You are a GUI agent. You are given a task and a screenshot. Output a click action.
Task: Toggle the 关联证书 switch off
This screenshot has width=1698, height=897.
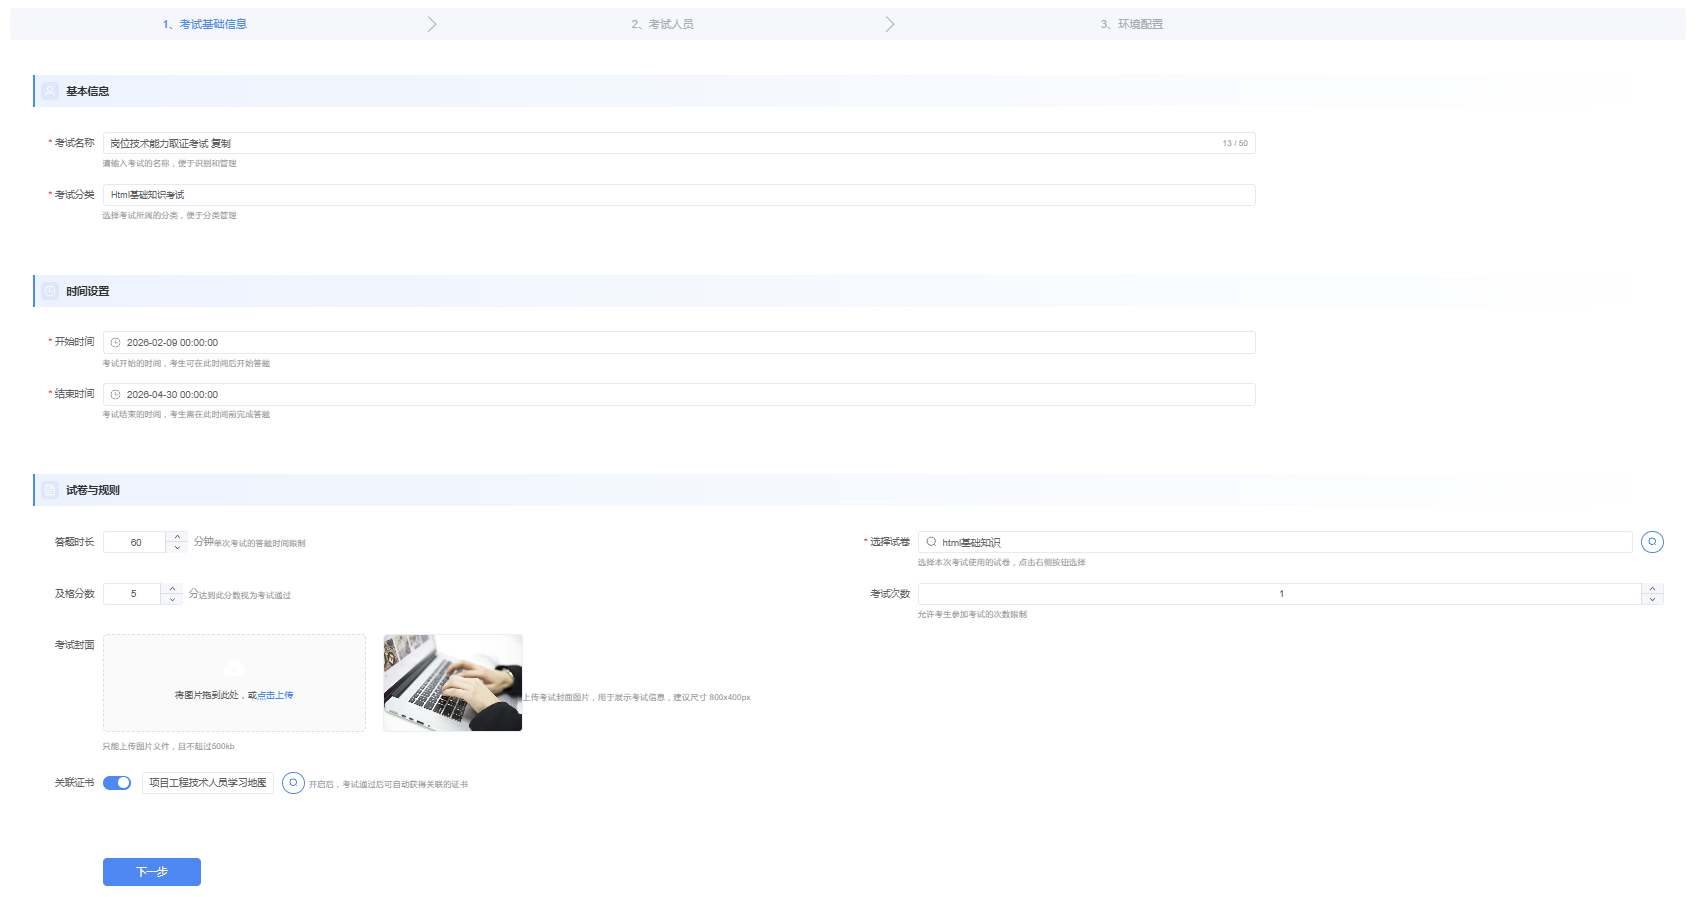click(117, 783)
